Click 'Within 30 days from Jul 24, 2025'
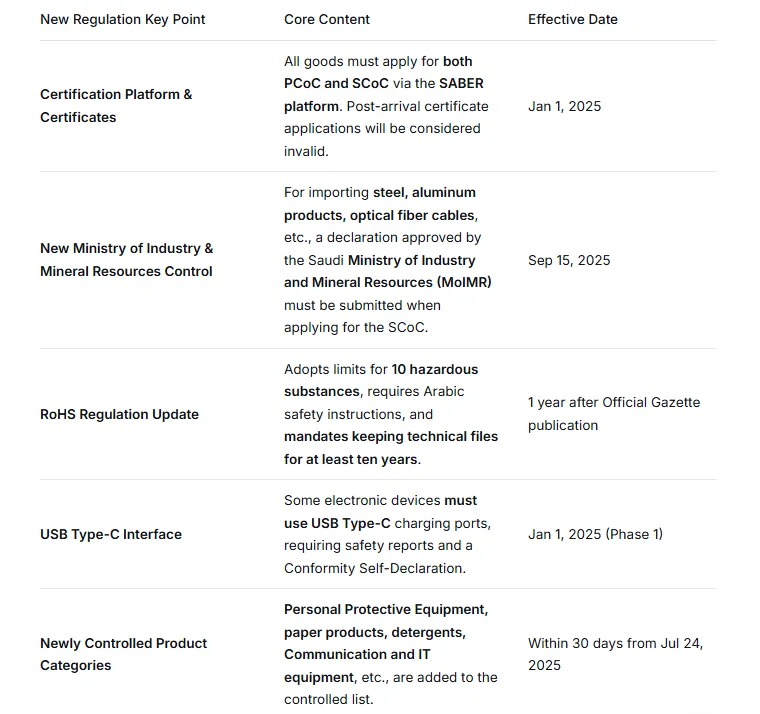760x714 pixels. (615, 654)
